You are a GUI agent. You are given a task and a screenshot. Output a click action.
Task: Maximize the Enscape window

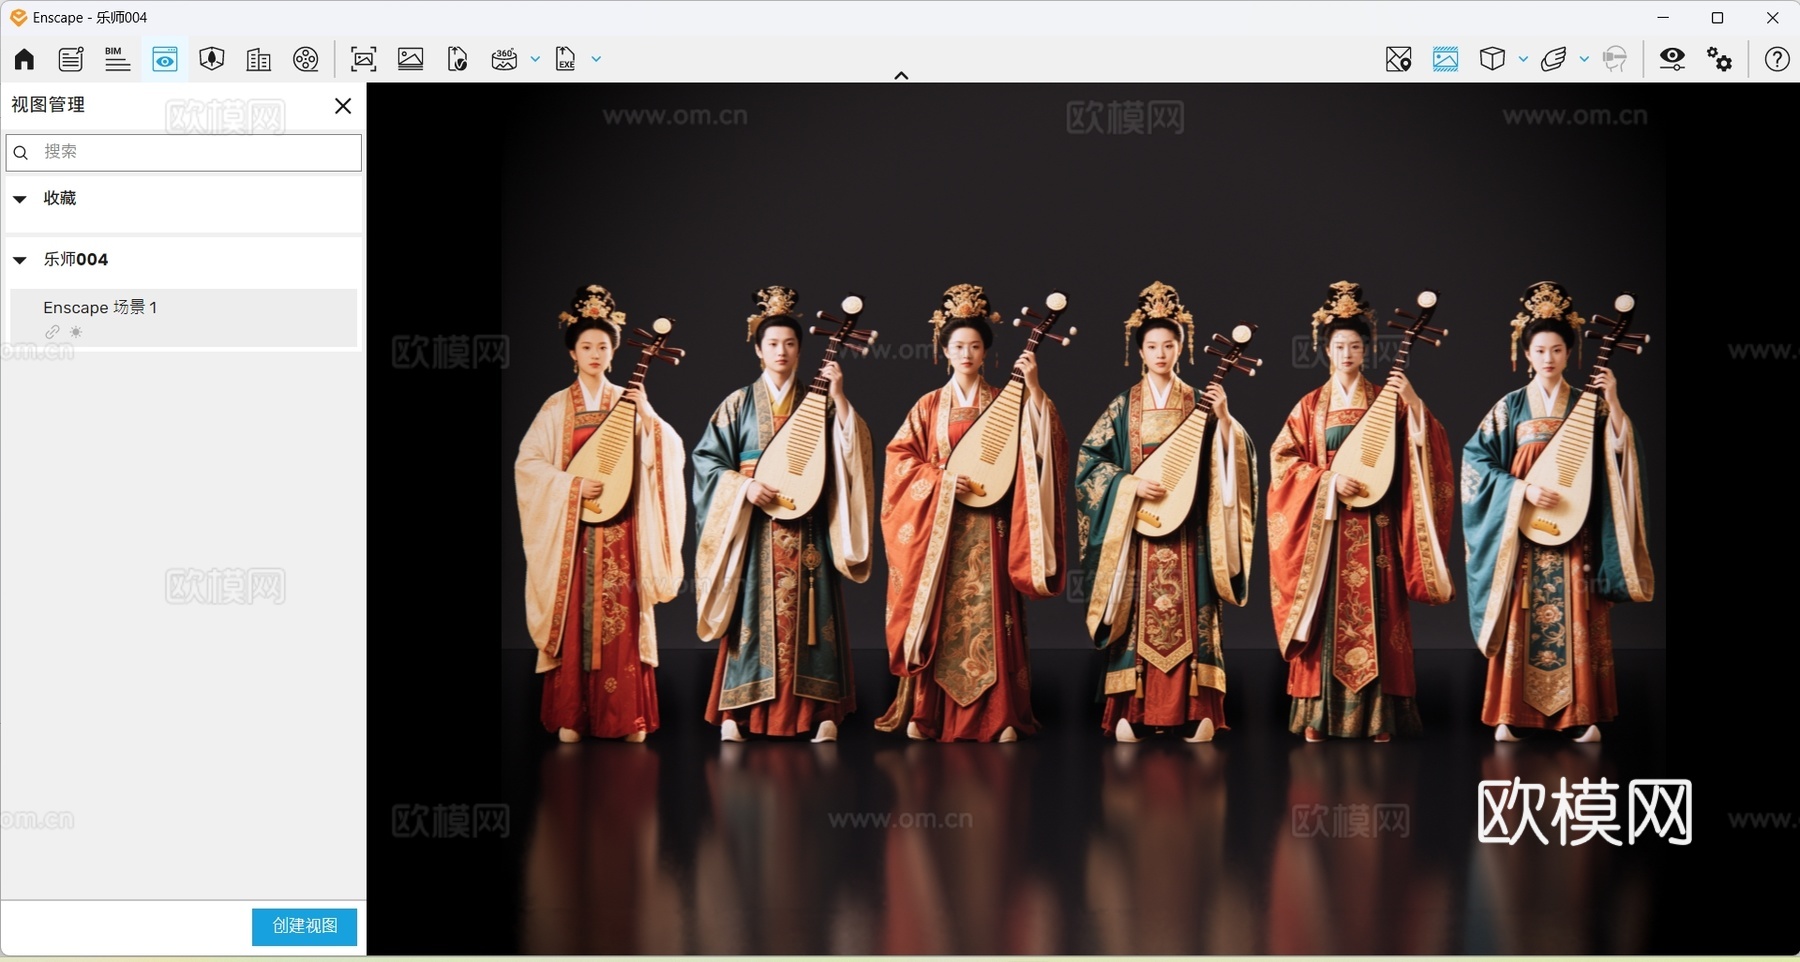[x=1718, y=18]
